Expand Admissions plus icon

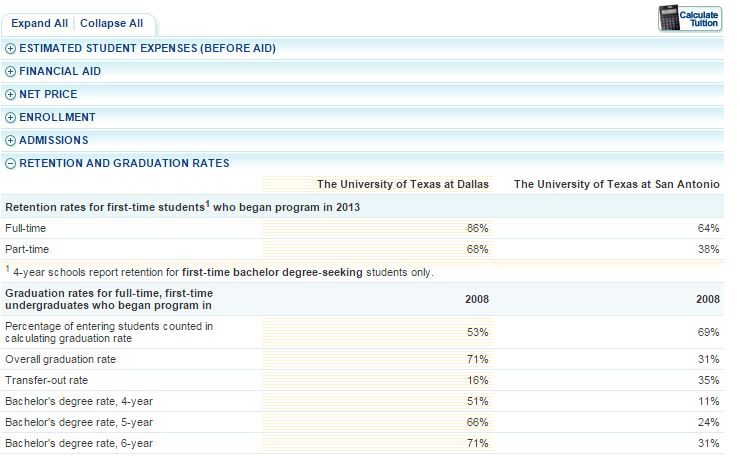point(10,141)
